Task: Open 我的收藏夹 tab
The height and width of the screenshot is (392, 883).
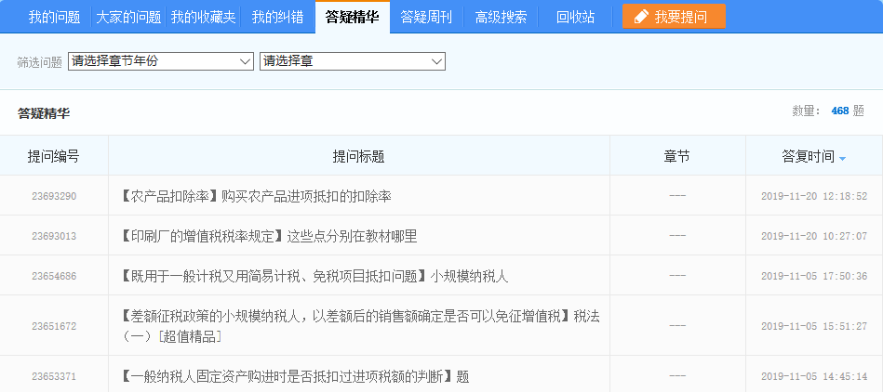Action: [203, 17]
